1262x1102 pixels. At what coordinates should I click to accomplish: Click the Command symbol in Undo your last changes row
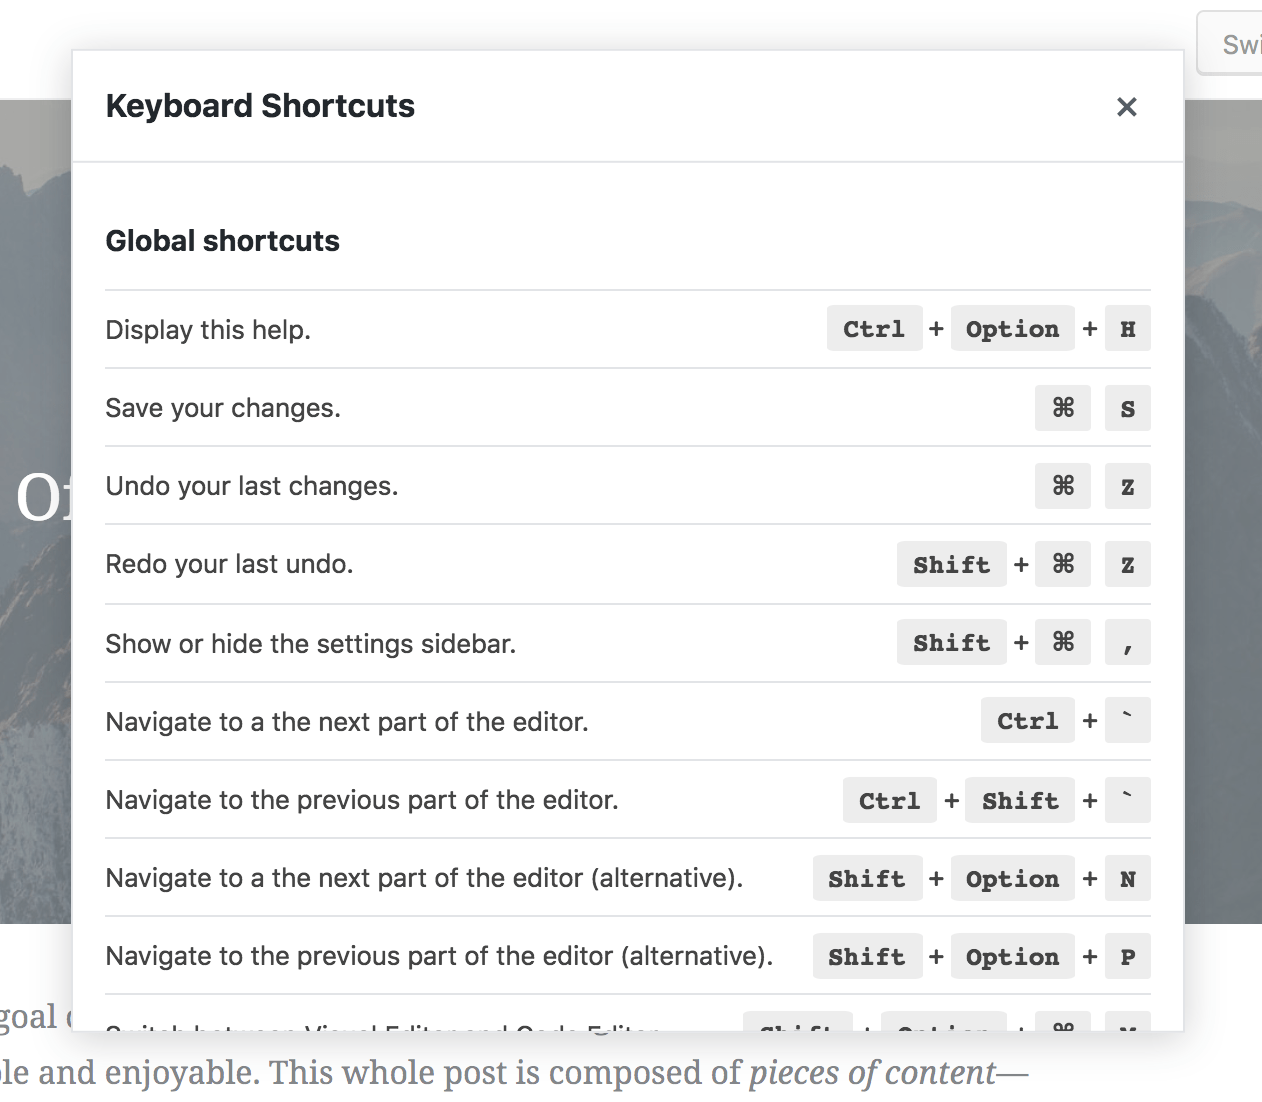(1062, 486)
